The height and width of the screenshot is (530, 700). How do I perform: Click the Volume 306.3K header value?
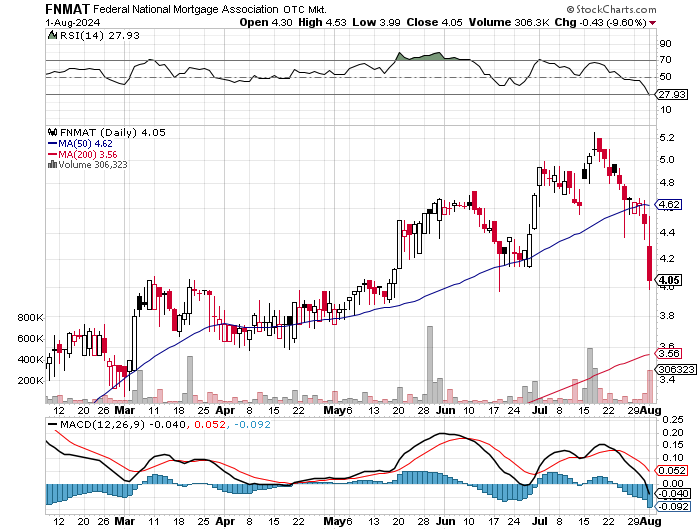(509, 22)
